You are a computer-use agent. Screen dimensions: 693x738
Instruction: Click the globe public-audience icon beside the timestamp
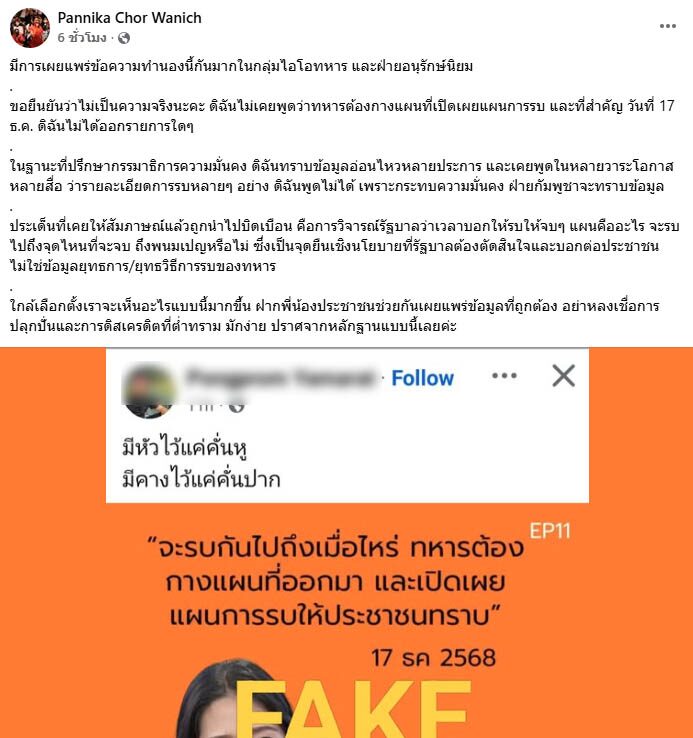(124, 38)
